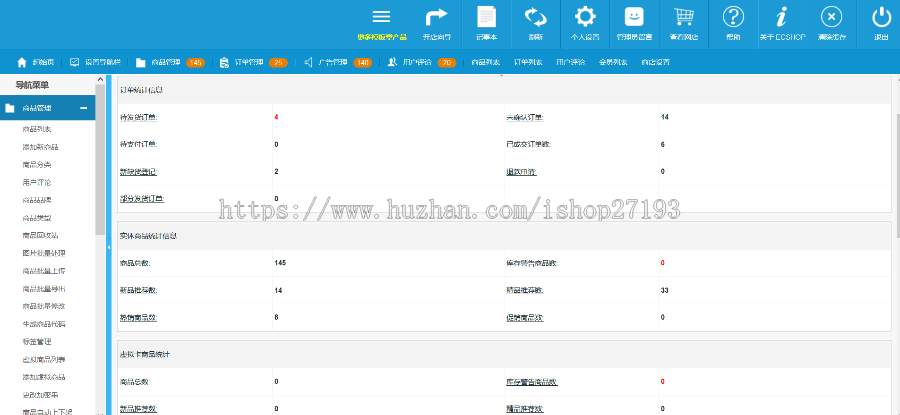Open 商品列表 shortcut in the navigation bar
The image size is (900, 415).
click(x=486, y=62)
